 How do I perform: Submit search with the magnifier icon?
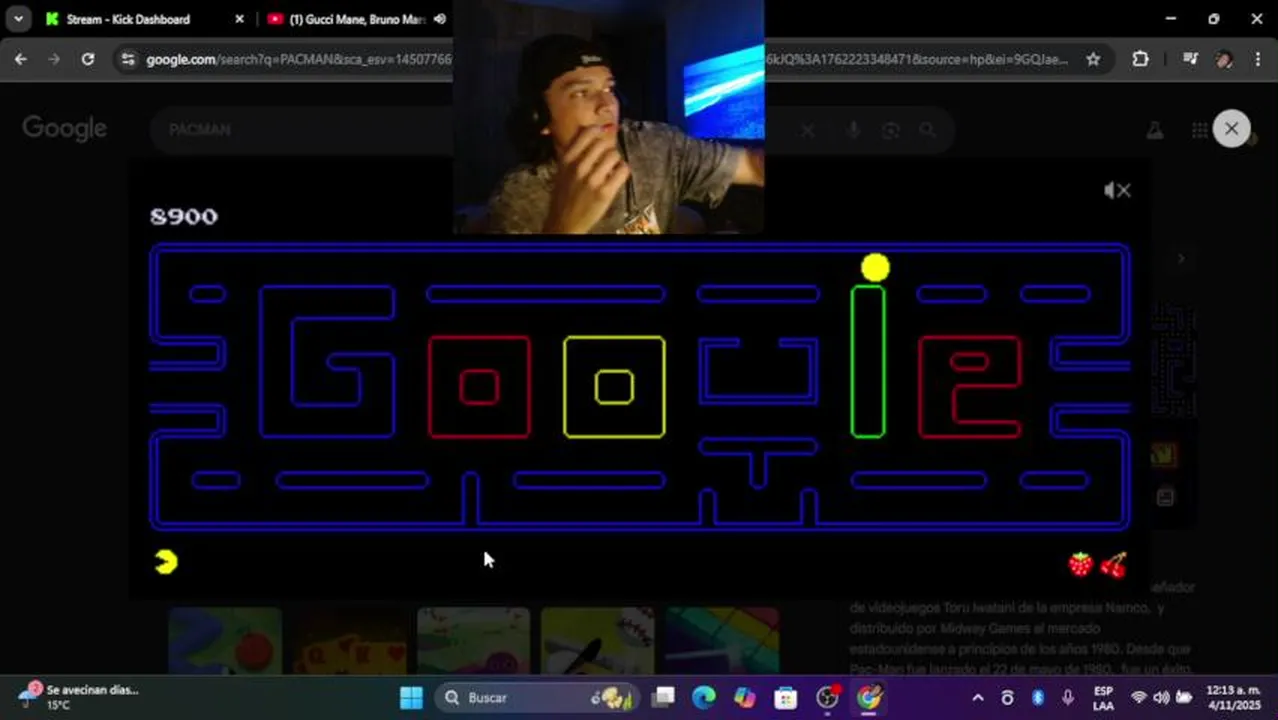[928, 130]
